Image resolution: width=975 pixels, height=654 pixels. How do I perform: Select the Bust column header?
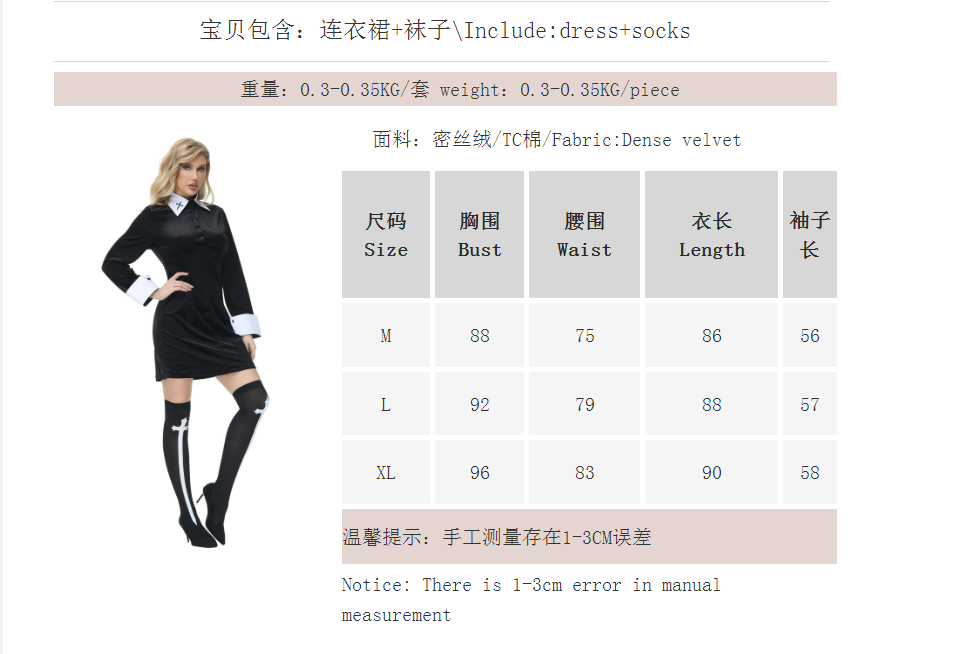479,234
